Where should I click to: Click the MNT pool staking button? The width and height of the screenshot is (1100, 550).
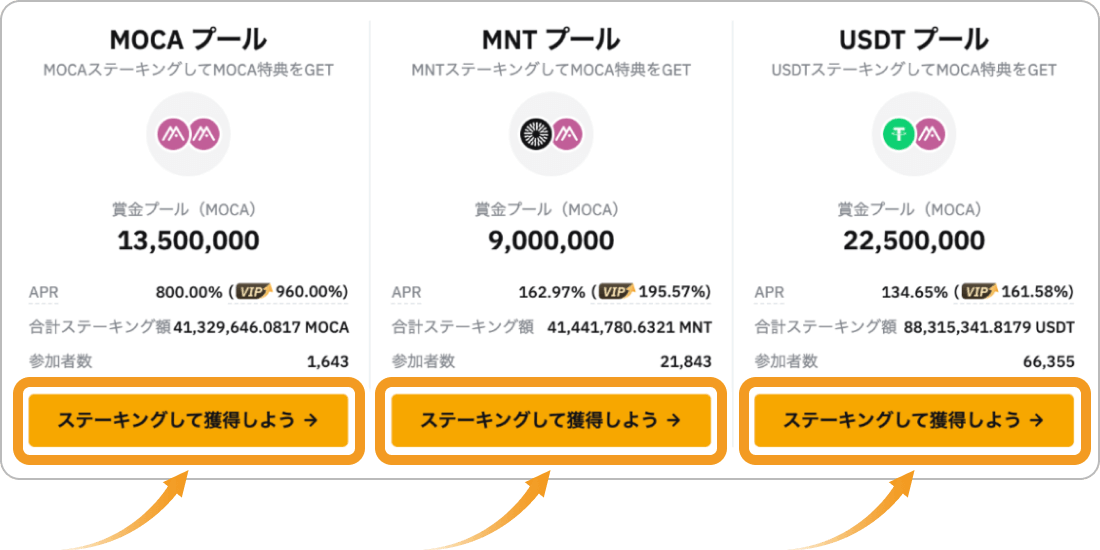(551, 420)
